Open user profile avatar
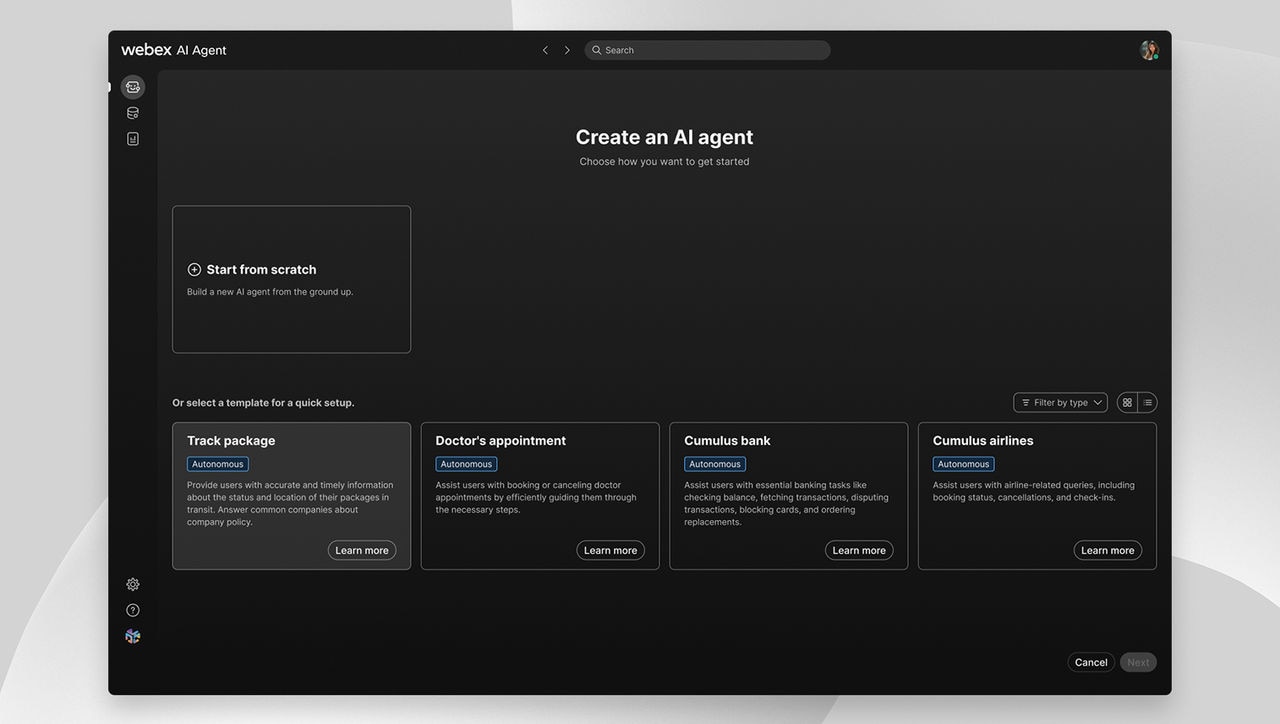Viewport: 1280px width, 724px height. [x=1149, y=50]
